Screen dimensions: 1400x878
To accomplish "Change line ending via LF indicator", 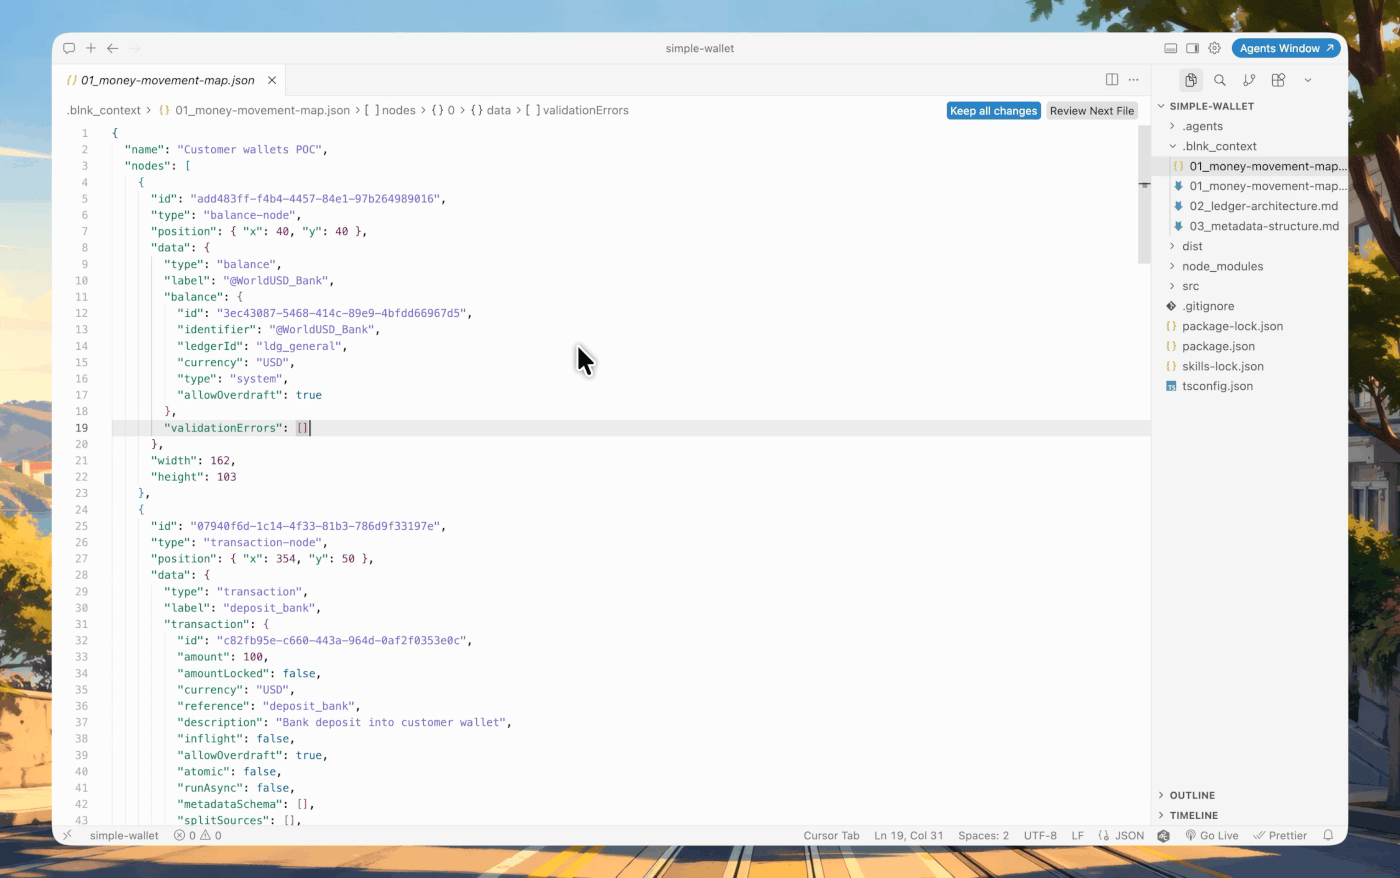I will (1078, 835).
